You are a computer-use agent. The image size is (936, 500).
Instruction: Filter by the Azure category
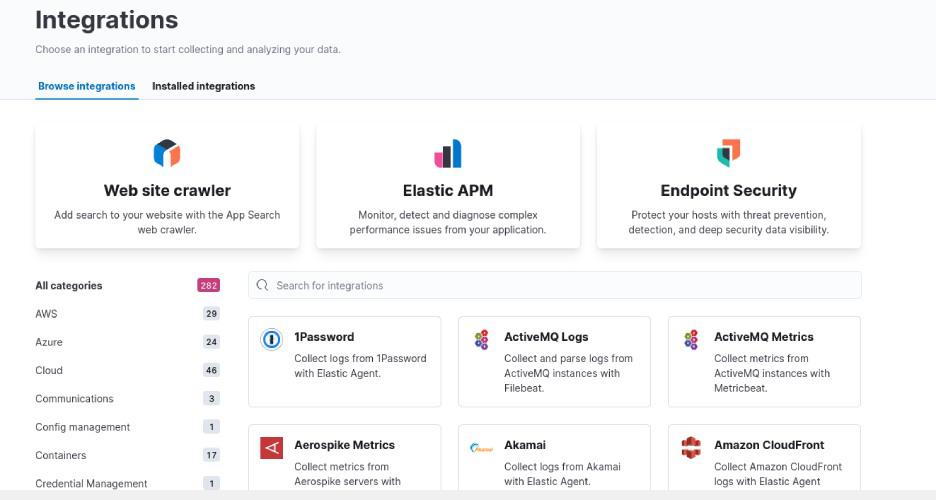pyautogui.click(x=49, y=342)
